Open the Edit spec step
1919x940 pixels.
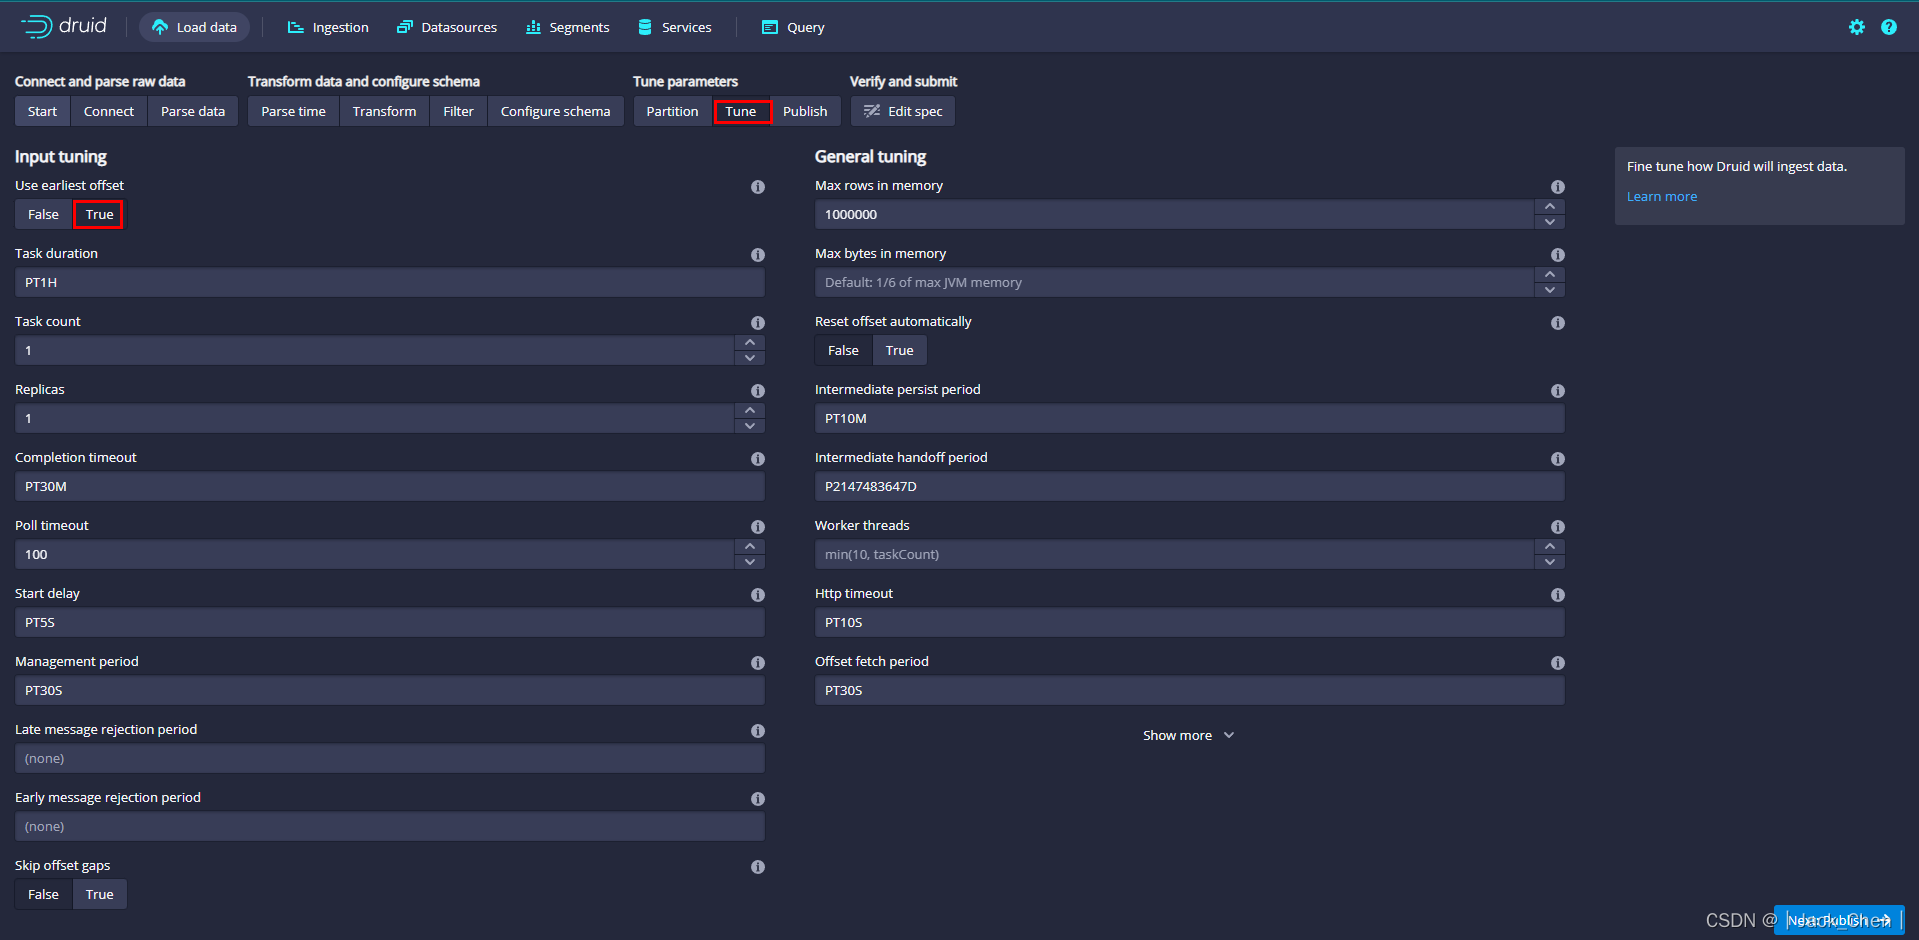[903, 111]
